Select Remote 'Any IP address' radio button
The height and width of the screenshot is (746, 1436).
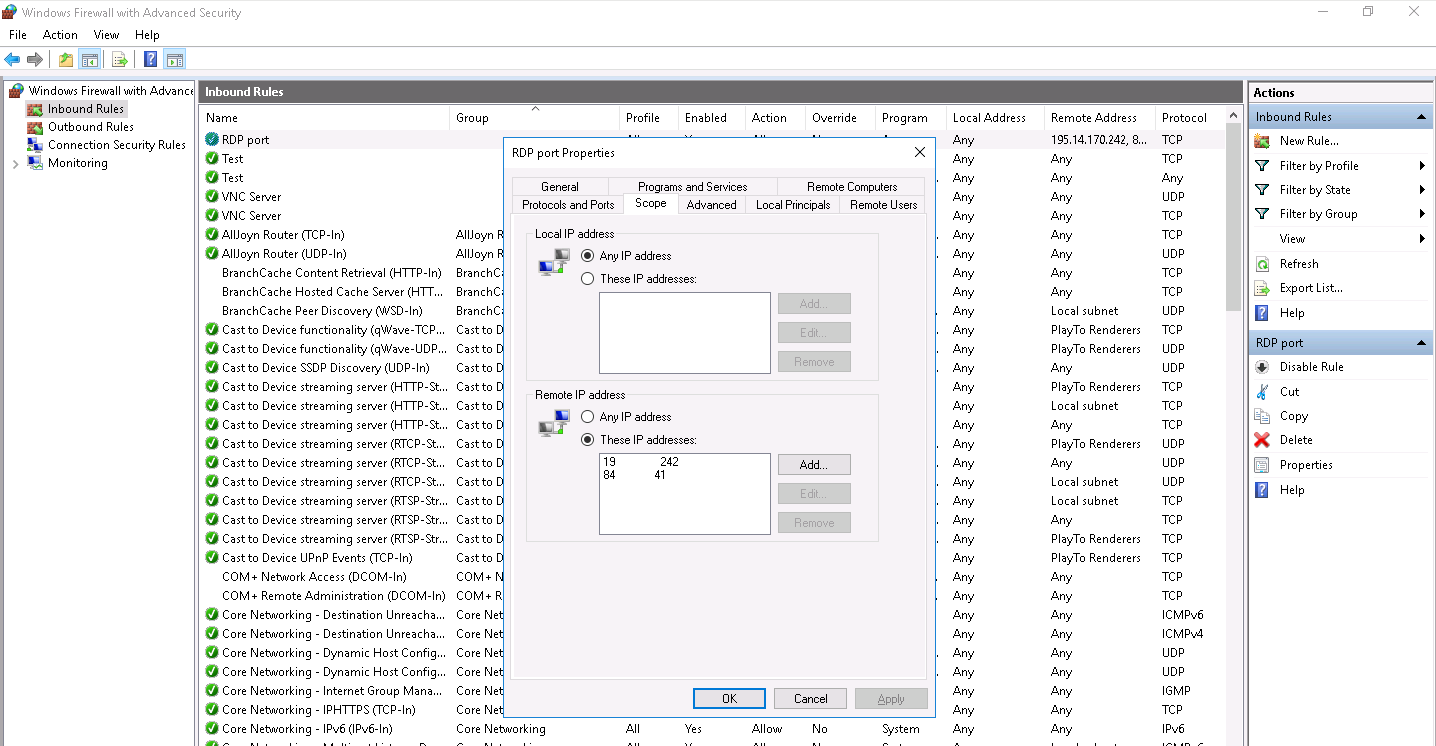click(x=588, y=417)
